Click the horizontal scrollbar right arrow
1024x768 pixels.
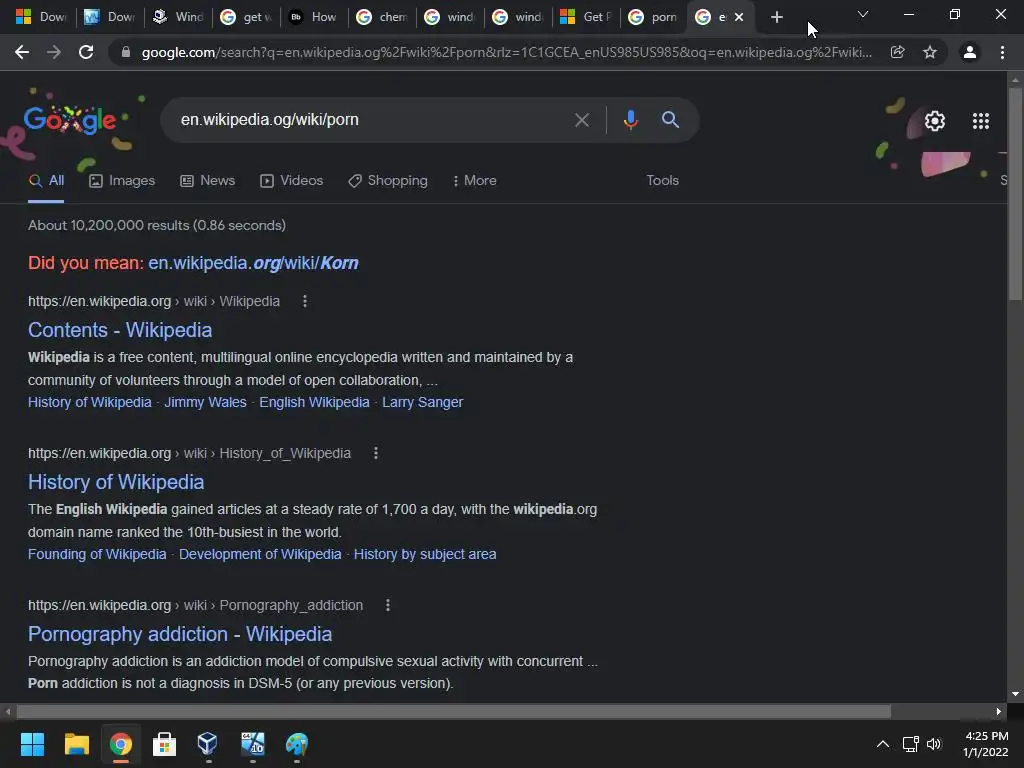click(999, 711)
